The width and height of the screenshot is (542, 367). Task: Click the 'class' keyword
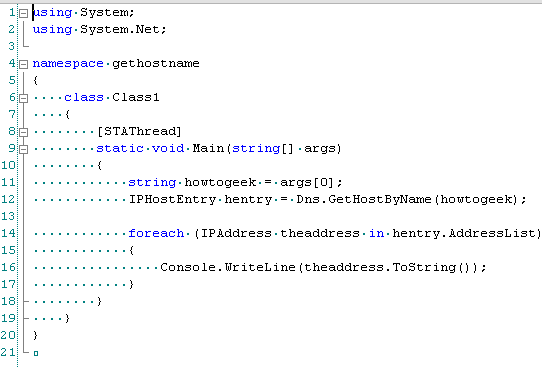pyautogui.click(x=84, y=97)
